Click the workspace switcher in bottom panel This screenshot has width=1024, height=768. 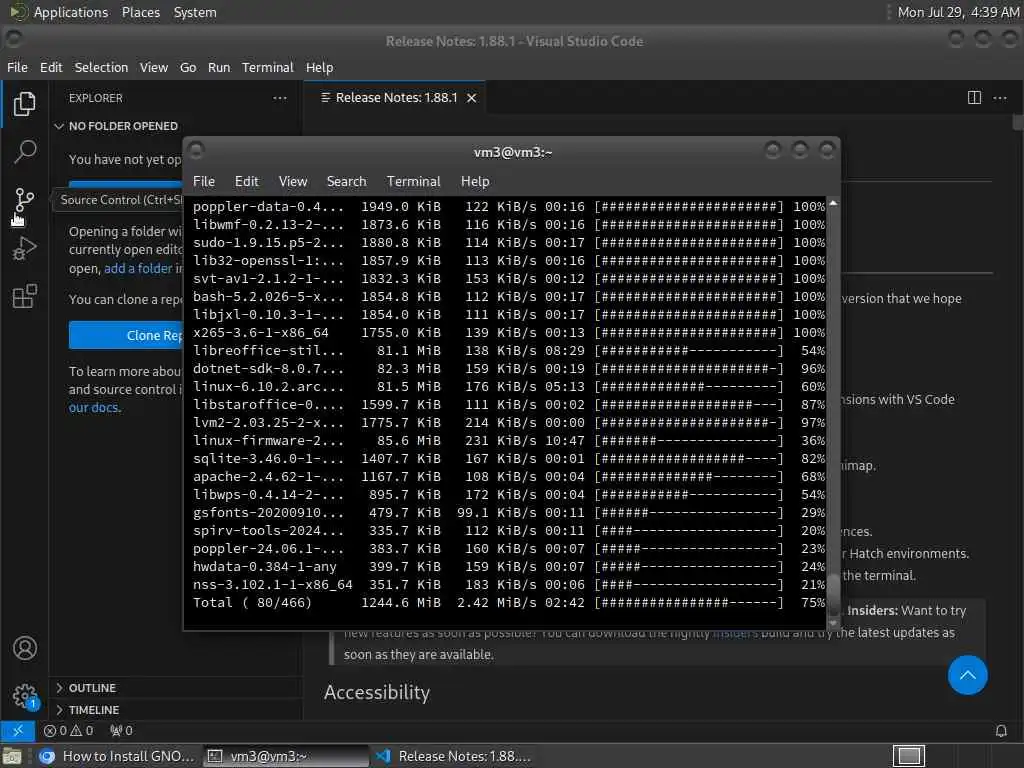(x=909, y=756)
